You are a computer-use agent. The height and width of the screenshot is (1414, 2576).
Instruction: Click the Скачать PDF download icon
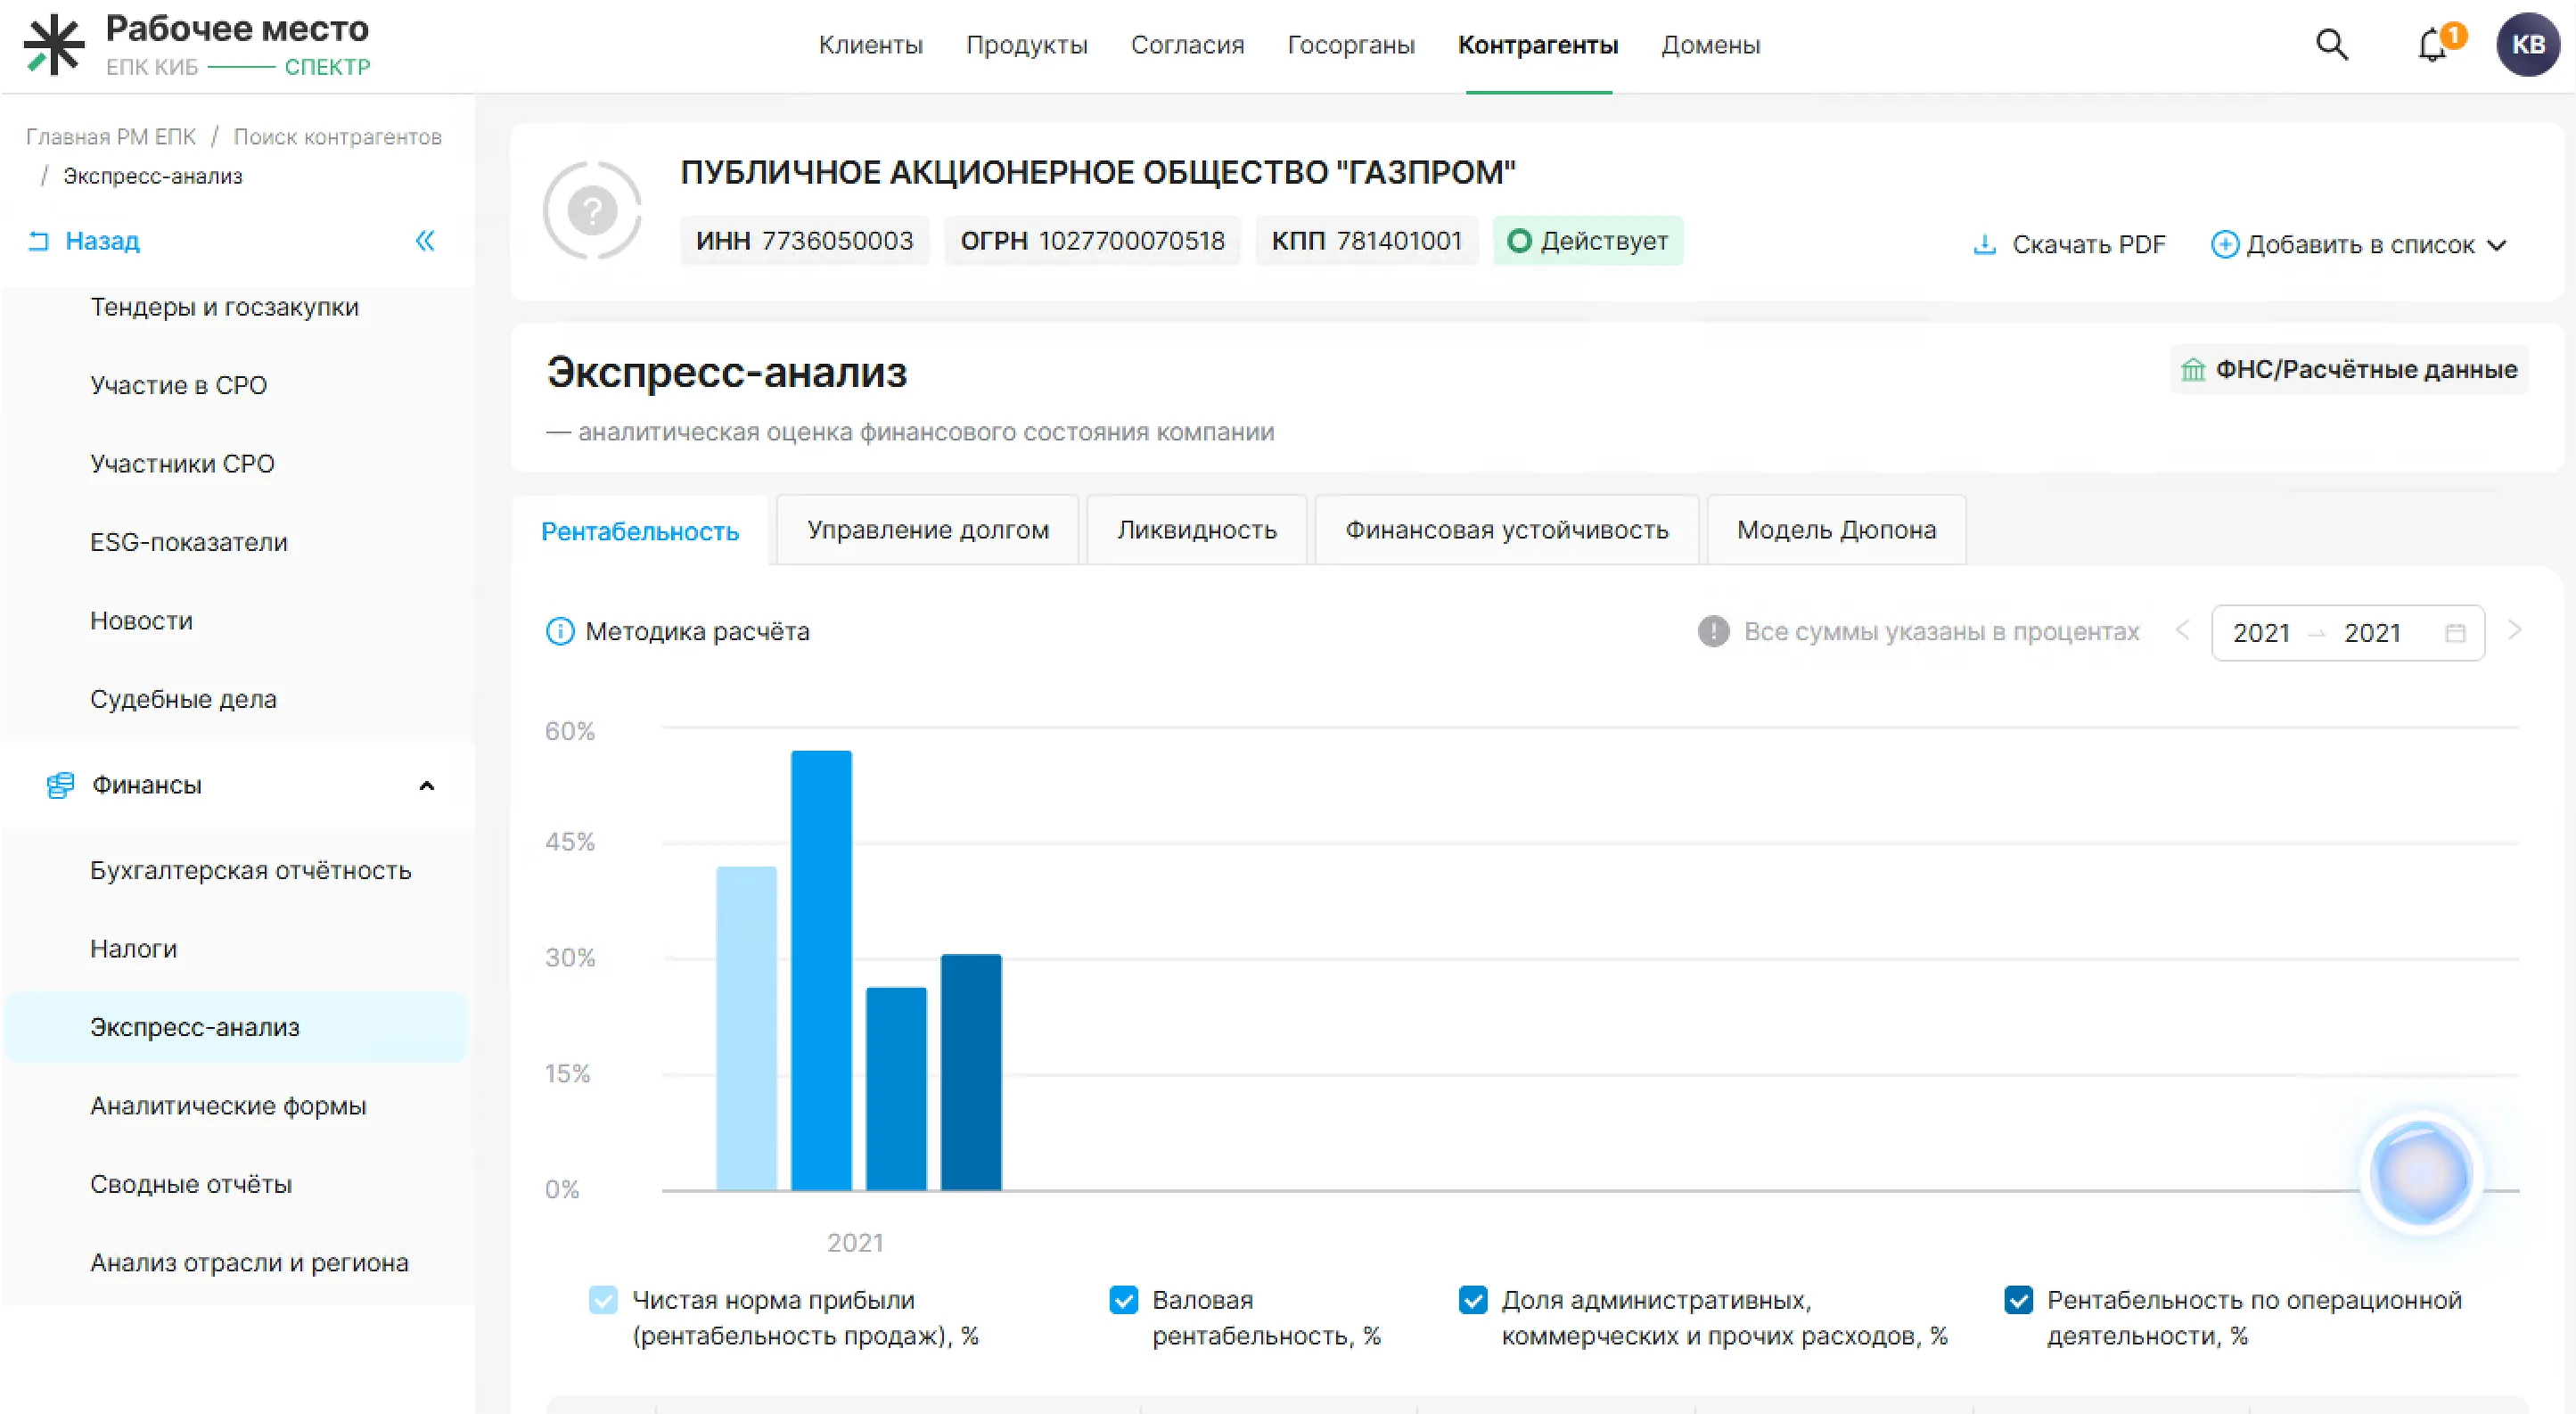point(1984,244)
